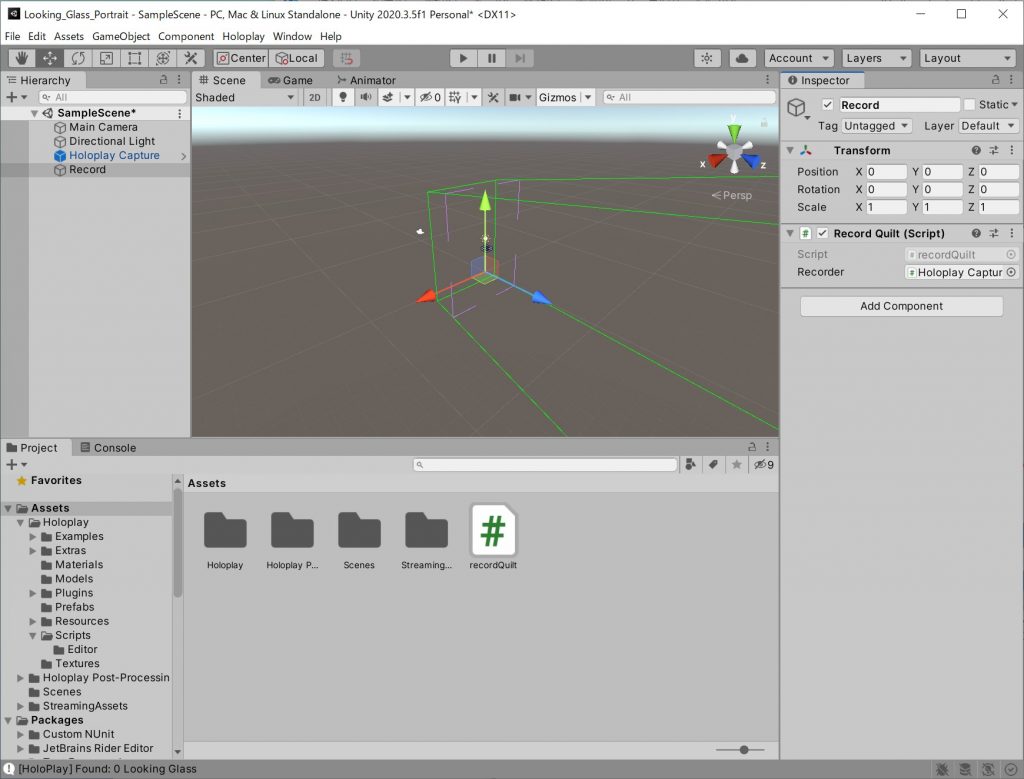Toggle scene audio speaker icon
The width and height of the screenshot is (1024, 779).
(365, 97)
